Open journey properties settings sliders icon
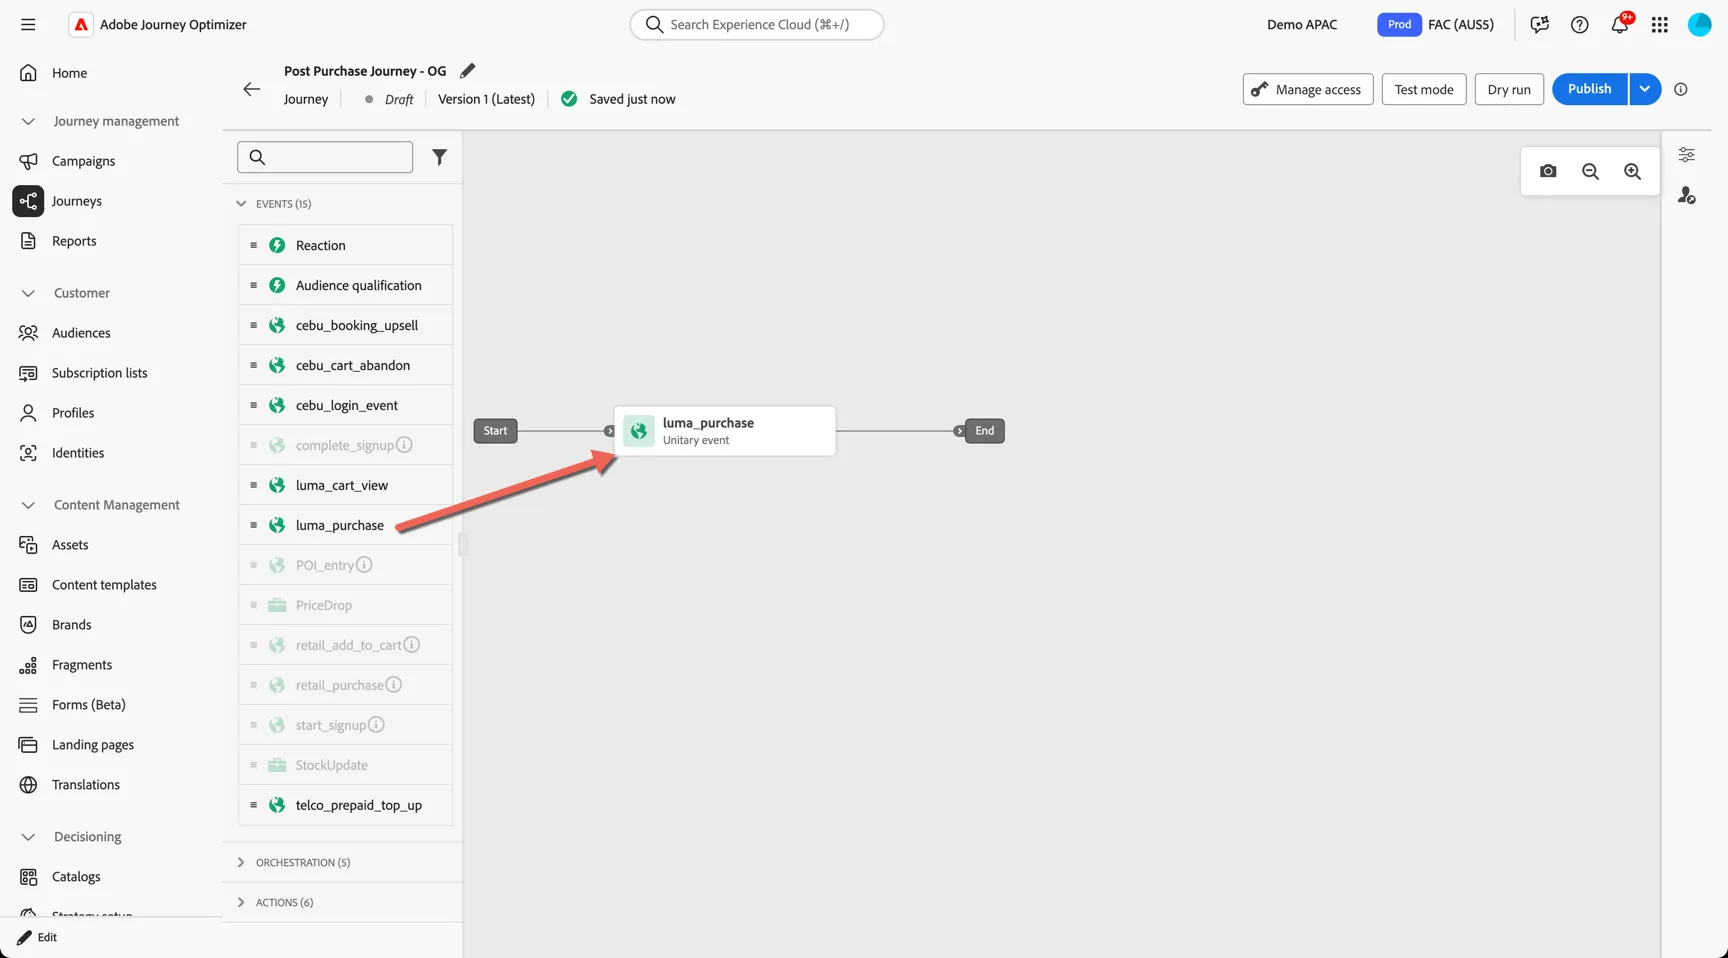The width and height of the screenshot is (1728, 958). (x=1686, y=155)
